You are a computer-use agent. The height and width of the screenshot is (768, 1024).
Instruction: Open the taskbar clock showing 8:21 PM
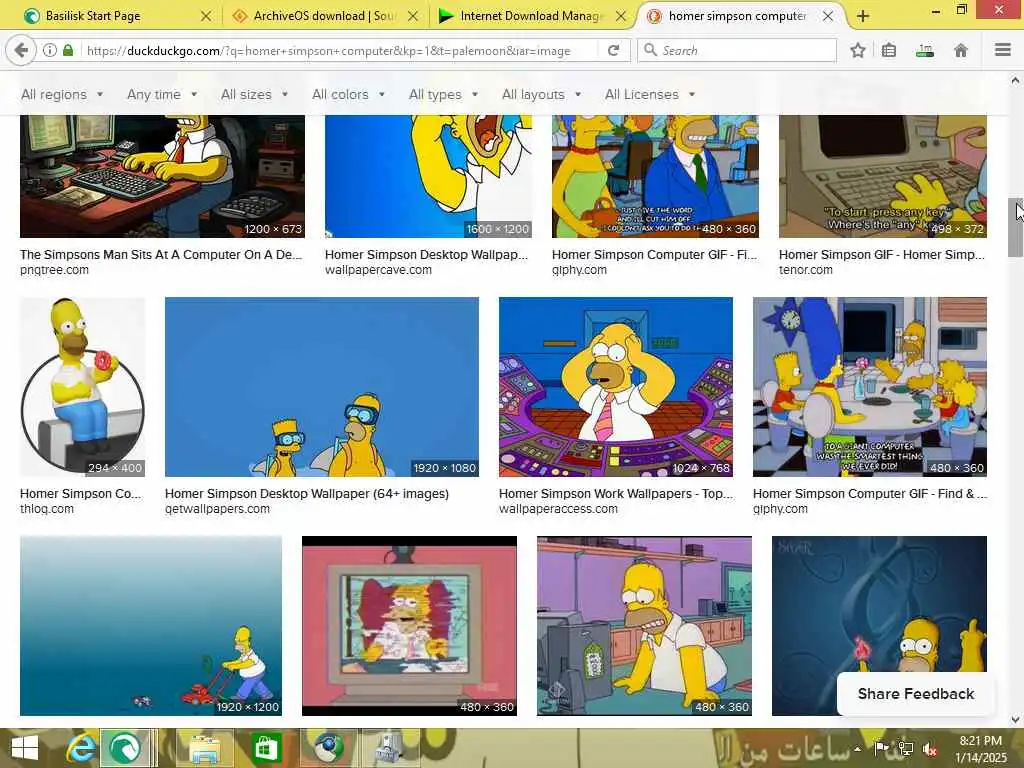[x=980, y=748]
